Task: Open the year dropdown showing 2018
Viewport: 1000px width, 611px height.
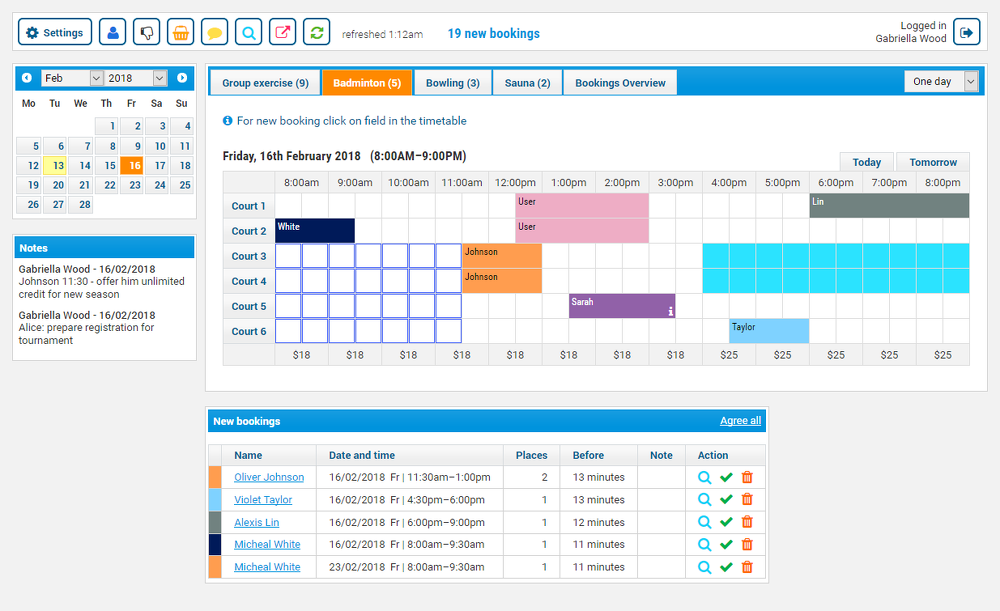Action: click(x=135, y=77)
